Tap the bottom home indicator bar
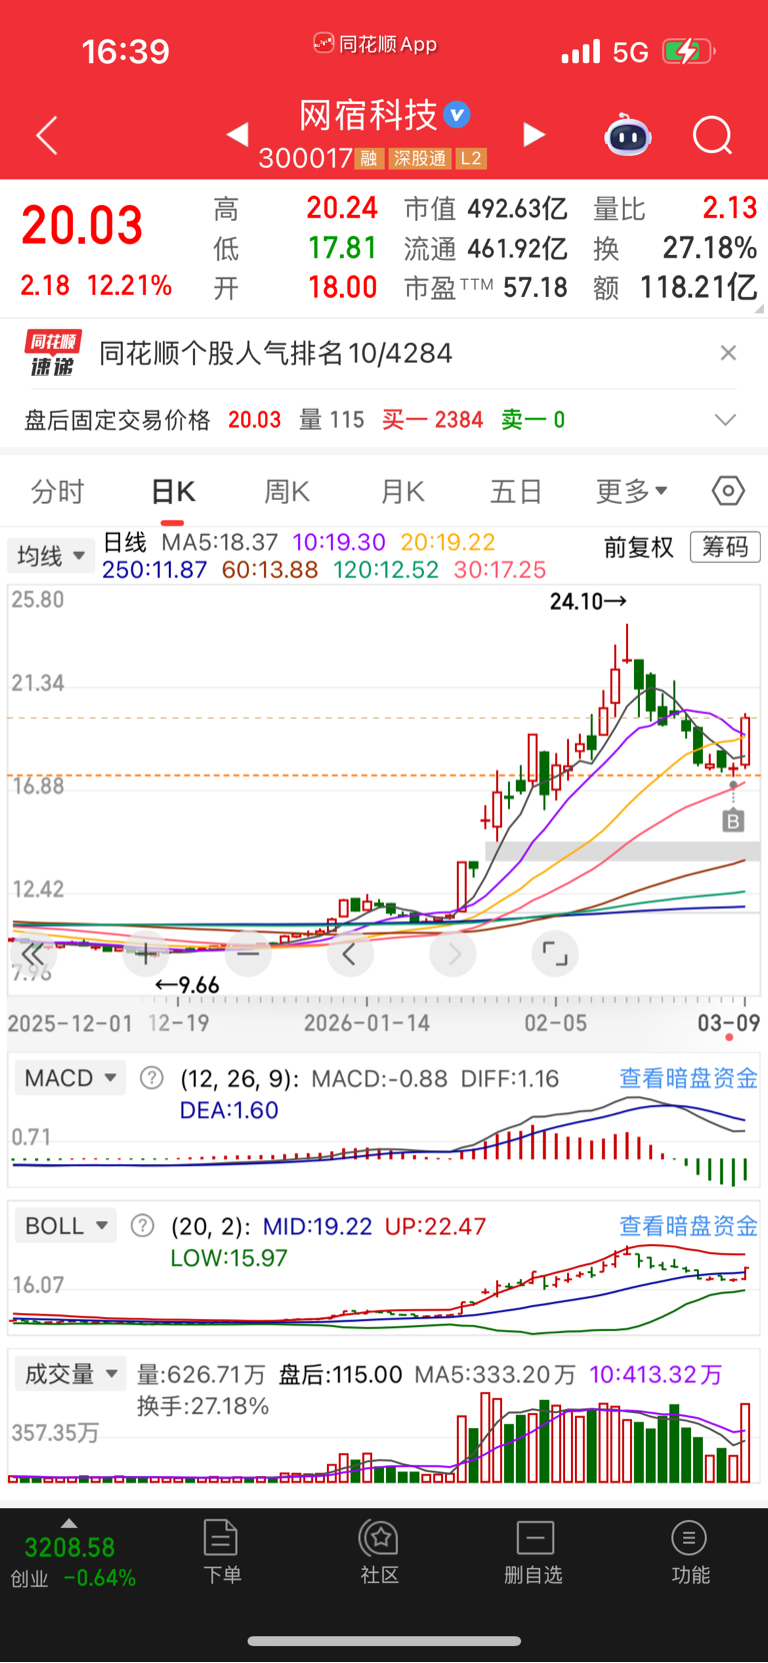The height and width of the screenshot is (1663, 768). 384,1641
